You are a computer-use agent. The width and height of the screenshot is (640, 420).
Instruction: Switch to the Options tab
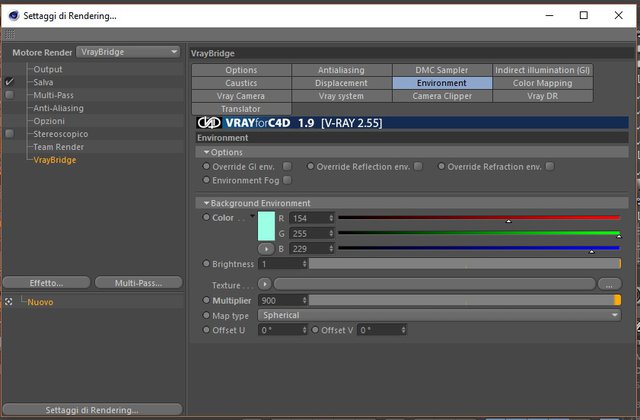coord(241,70)
